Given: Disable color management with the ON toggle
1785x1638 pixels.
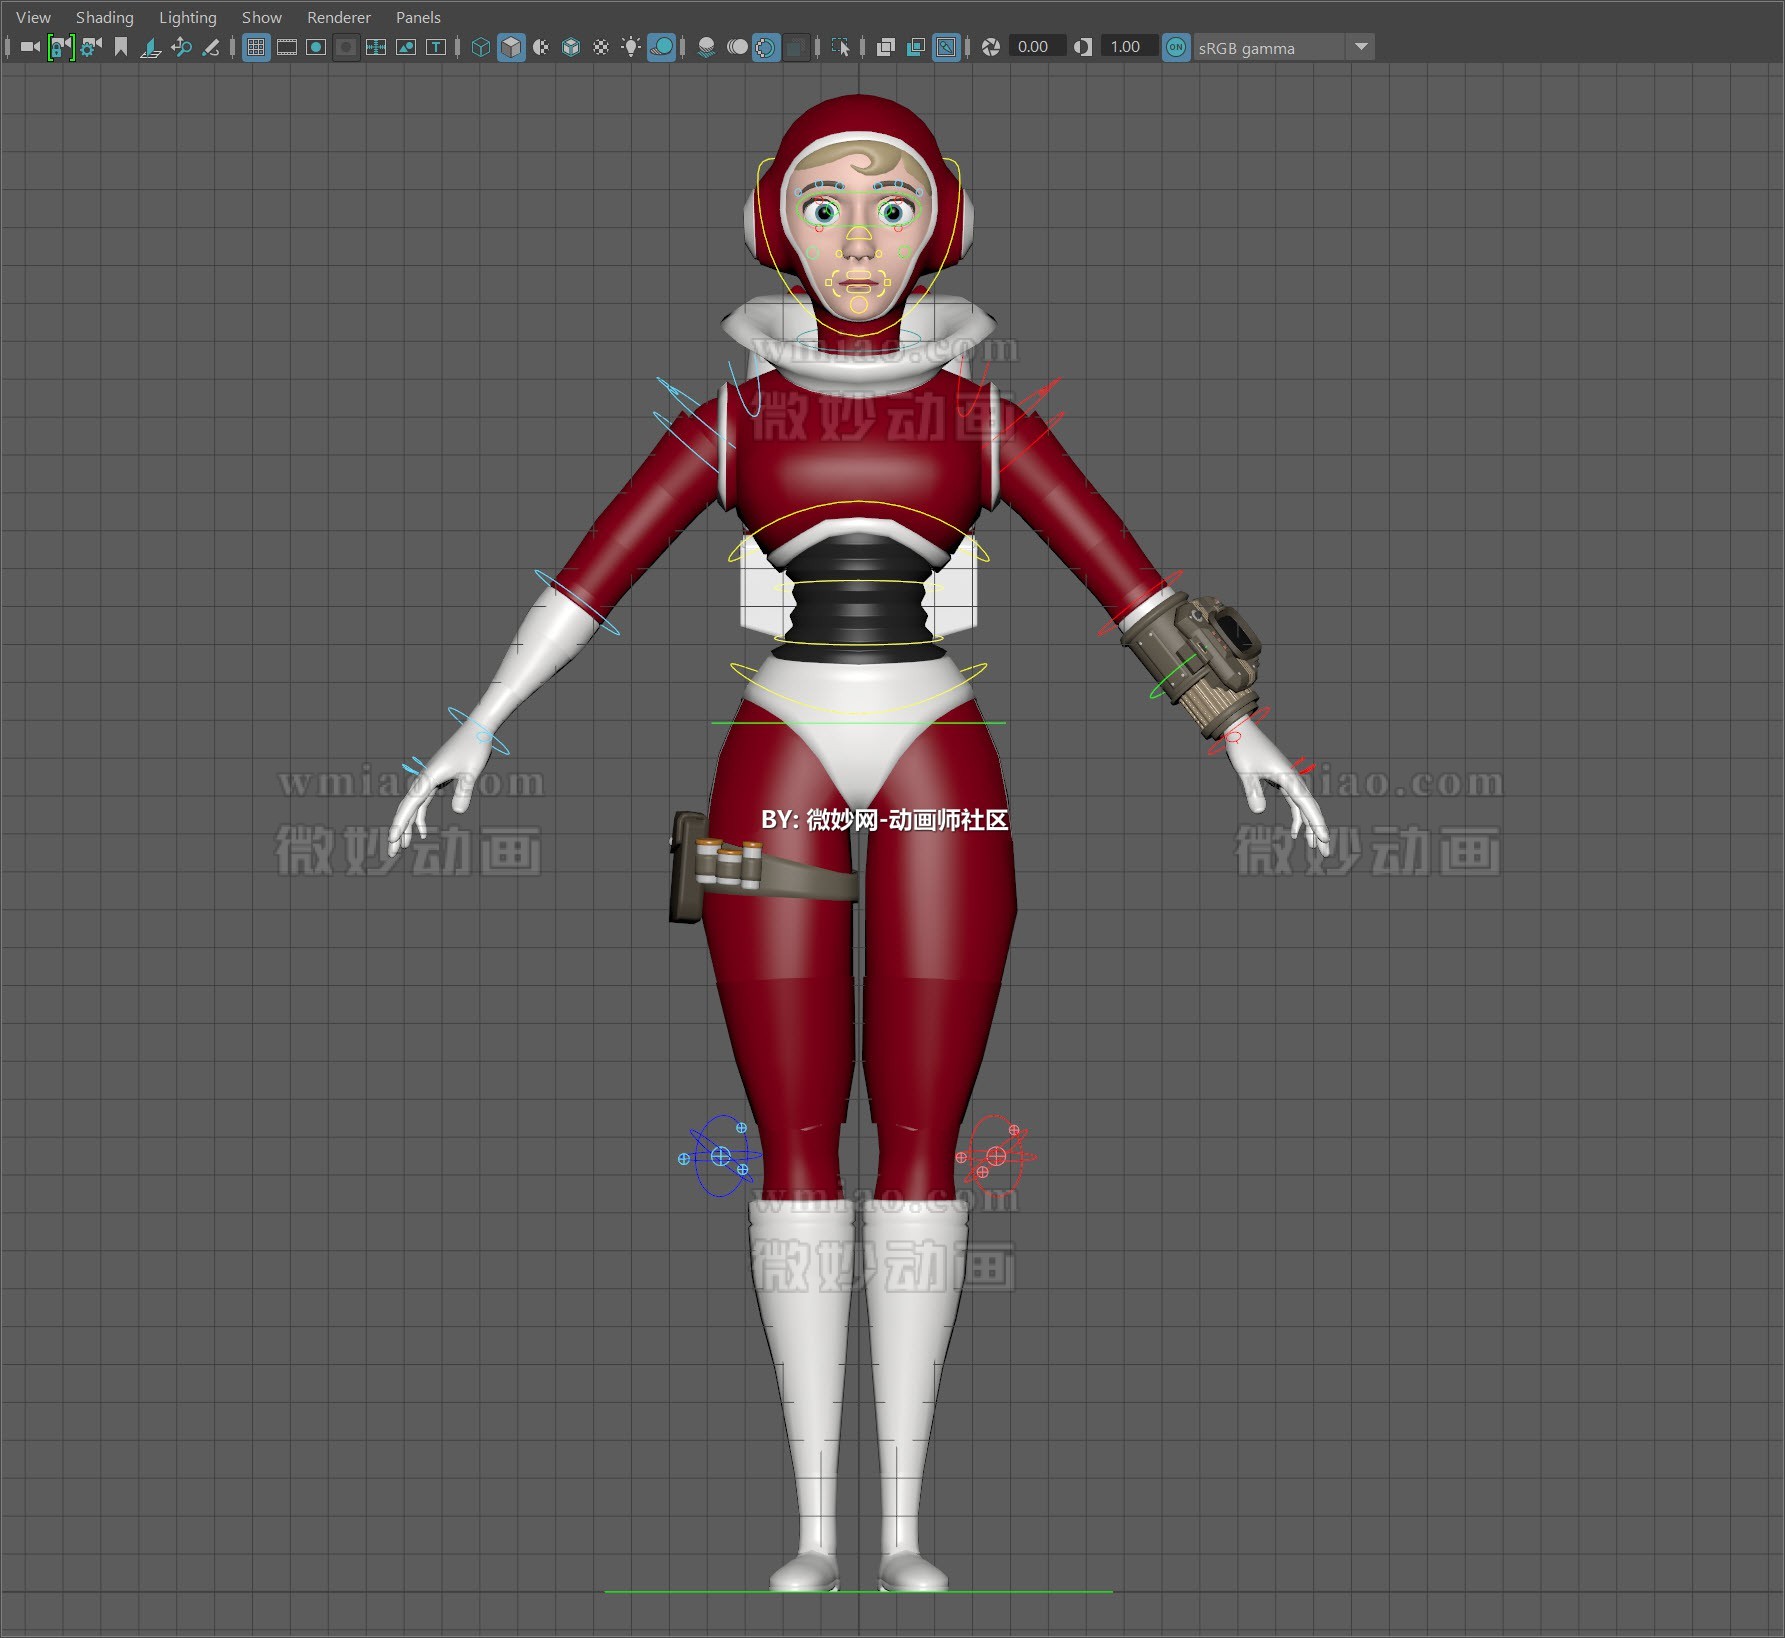Looking at the screenshot, I should pyautogui.click(x=1176, y=47).
